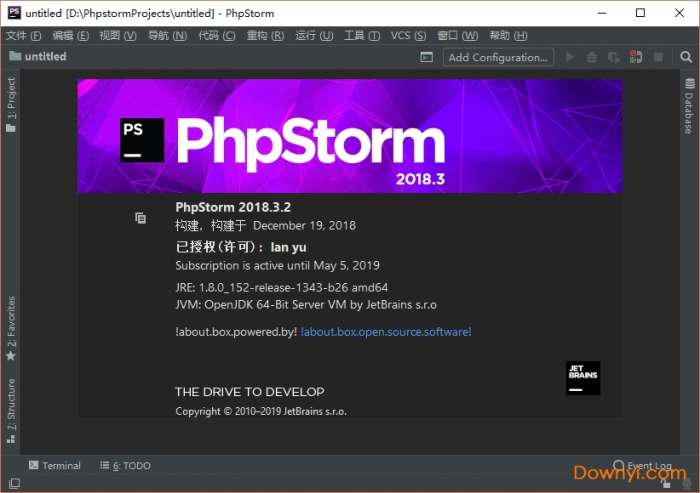Open the 运行 (U) menu

(x=314, y=35)
